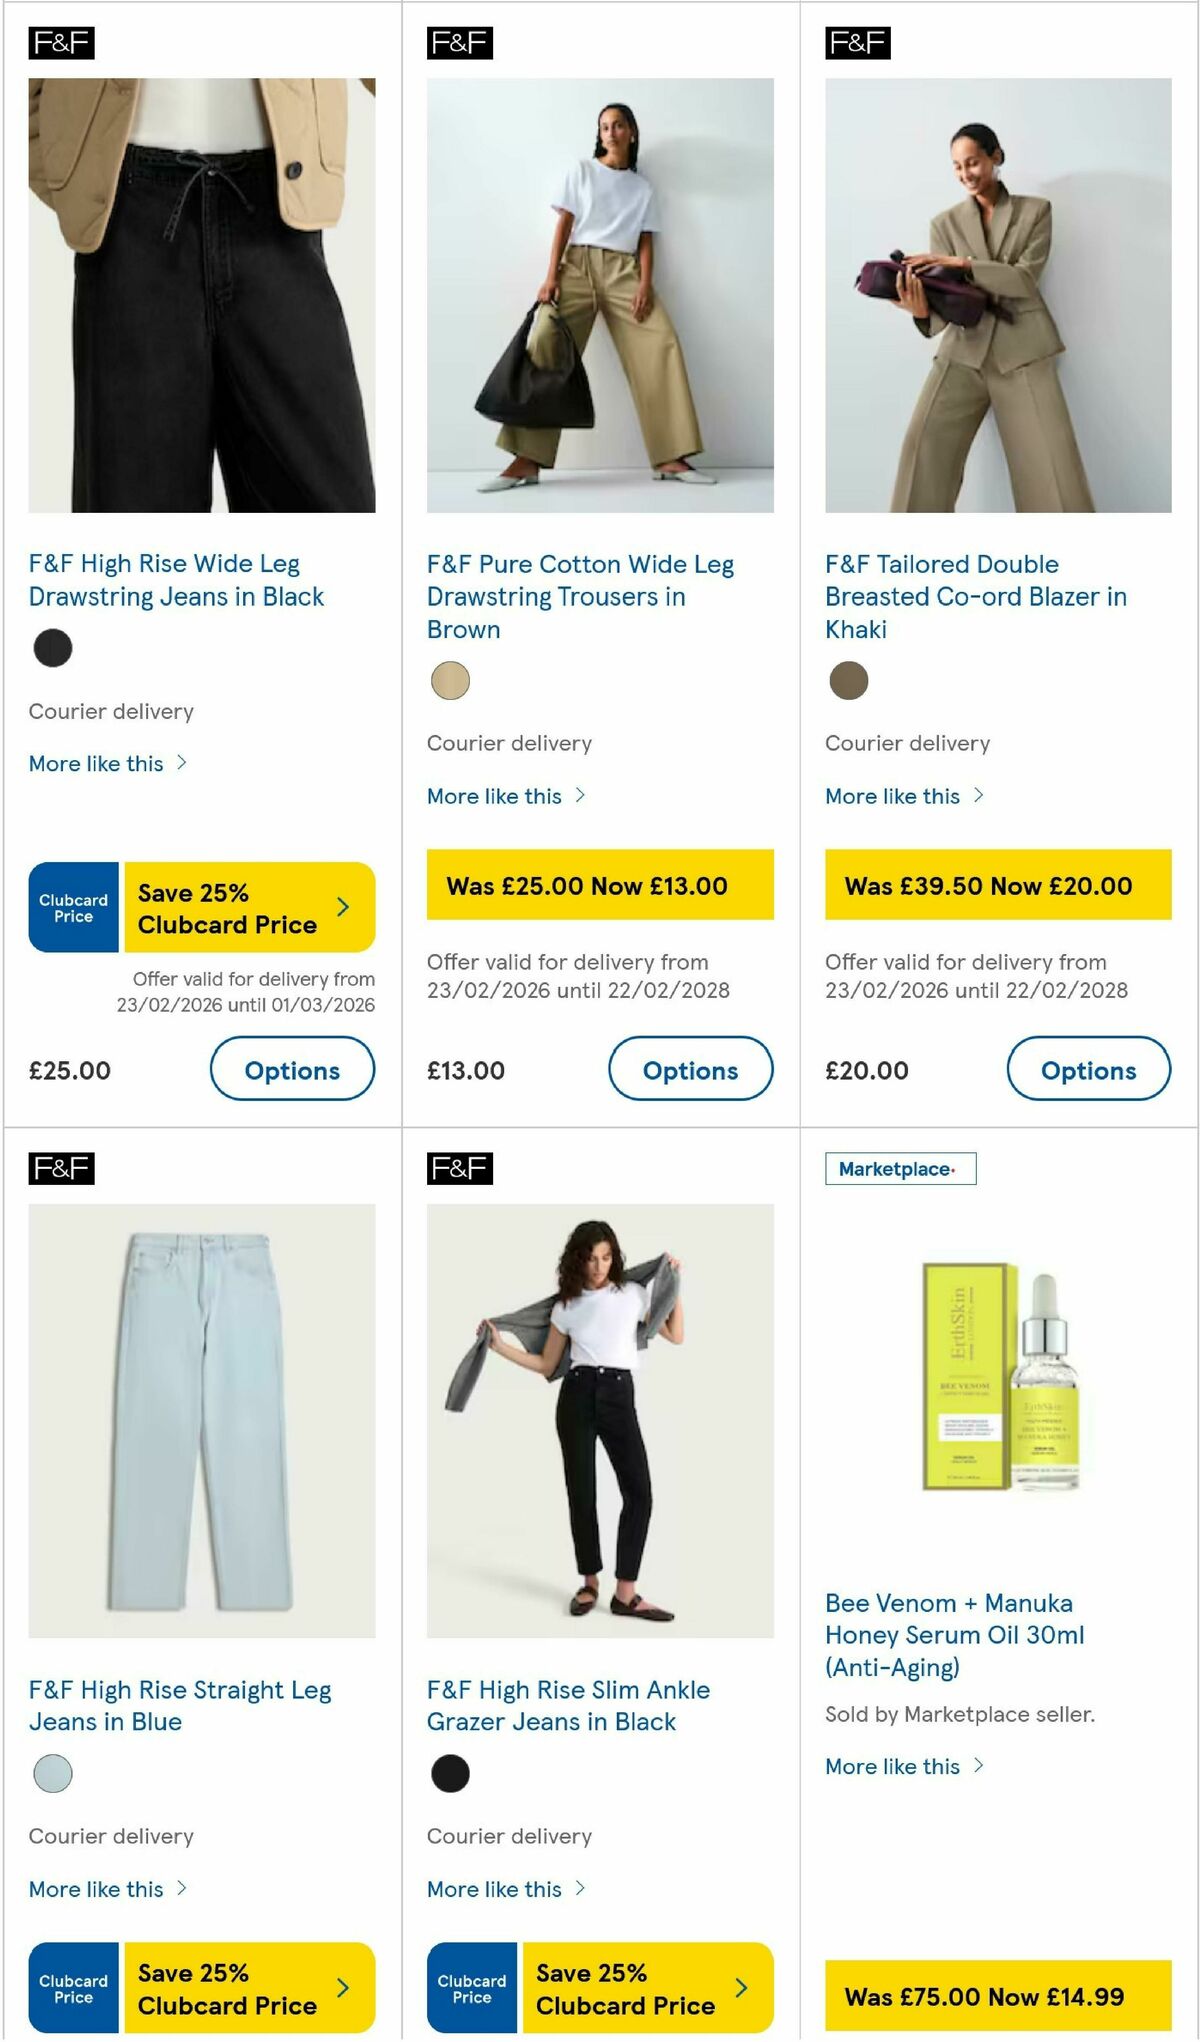Viewport: 1200px width, 2042px height.
Task: Click the Clubcard Price badge on straight leg jeans
Action: [73, 1988]
